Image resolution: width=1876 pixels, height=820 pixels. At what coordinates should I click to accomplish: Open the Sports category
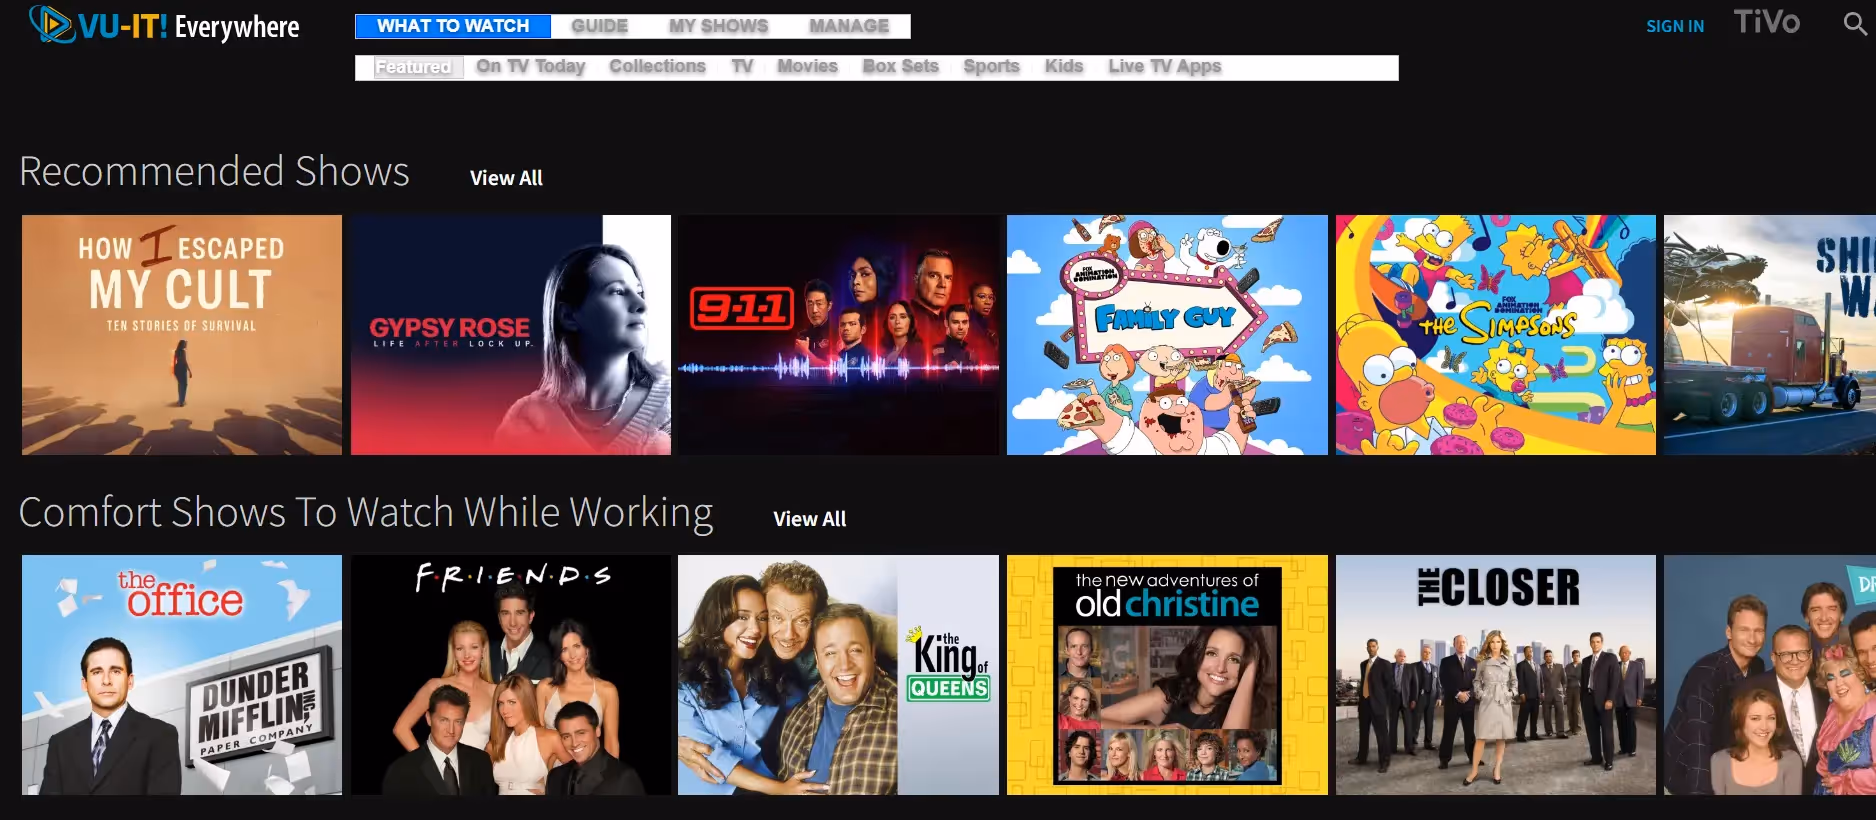pyautogui.click(x=991, y=66)
